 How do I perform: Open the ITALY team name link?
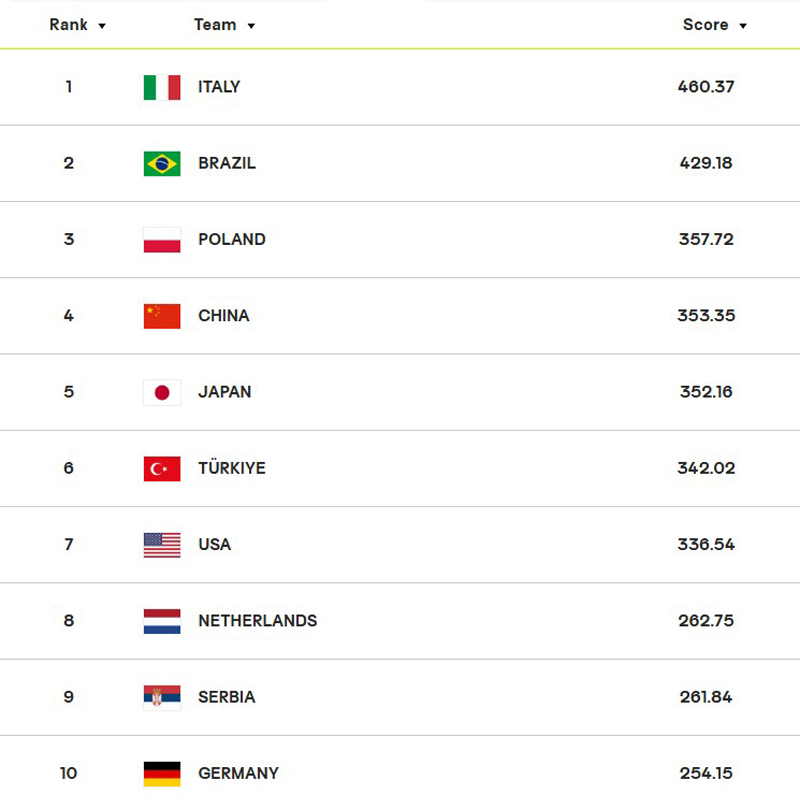tap(219, 87)
